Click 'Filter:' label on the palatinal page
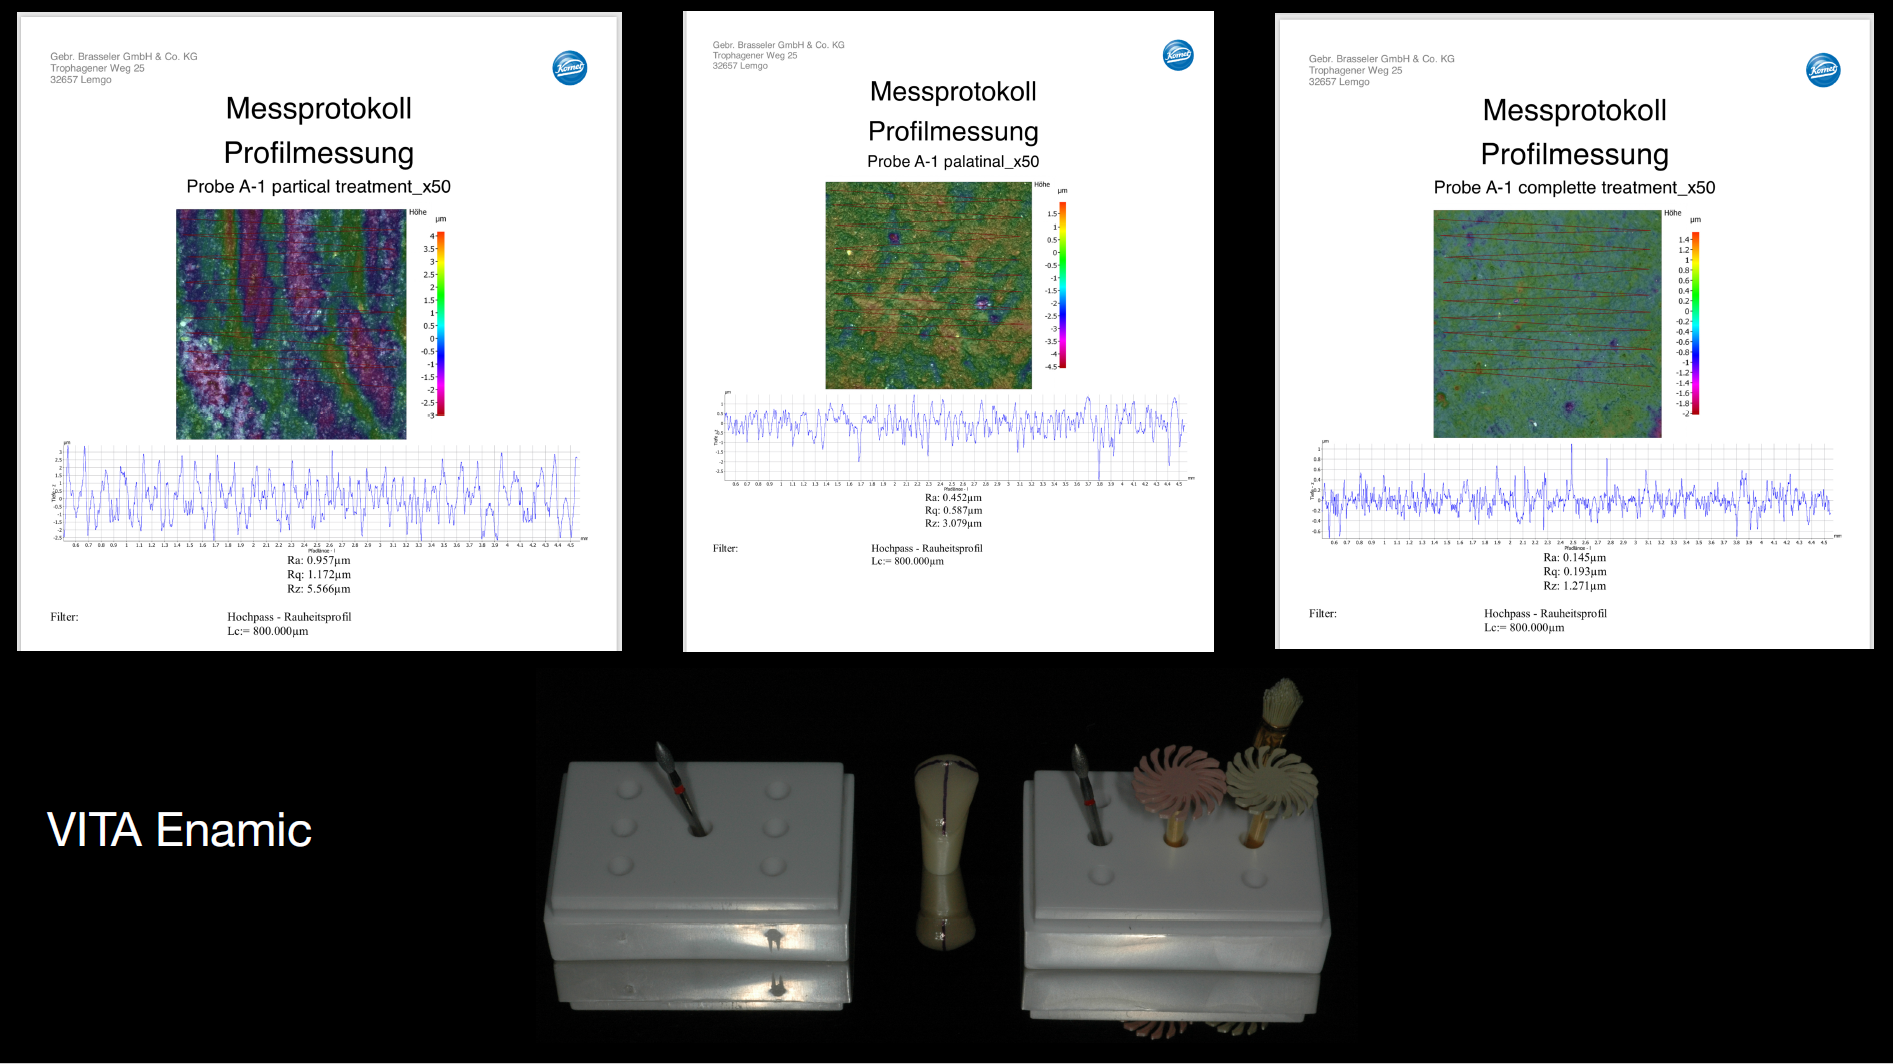This screenshot has width=1893, height=1064. (725, 549)
